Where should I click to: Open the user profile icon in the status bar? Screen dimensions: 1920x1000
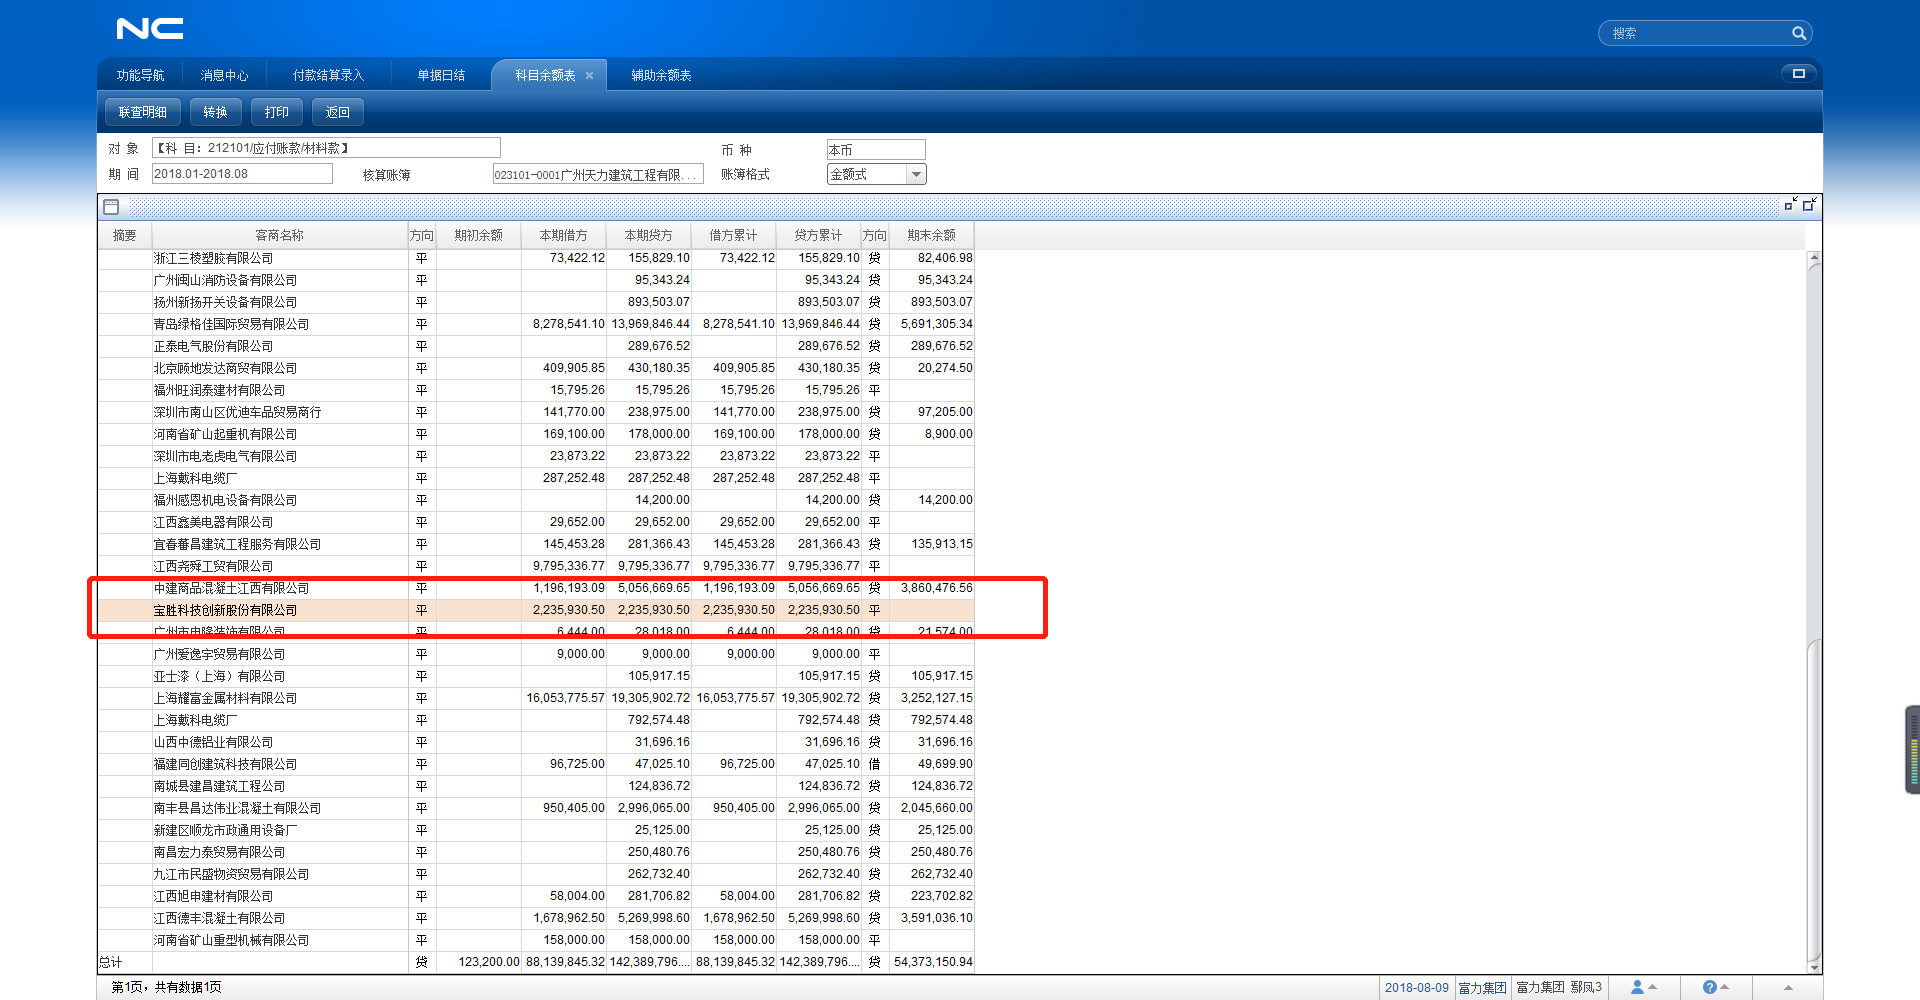click(1637, 987)
